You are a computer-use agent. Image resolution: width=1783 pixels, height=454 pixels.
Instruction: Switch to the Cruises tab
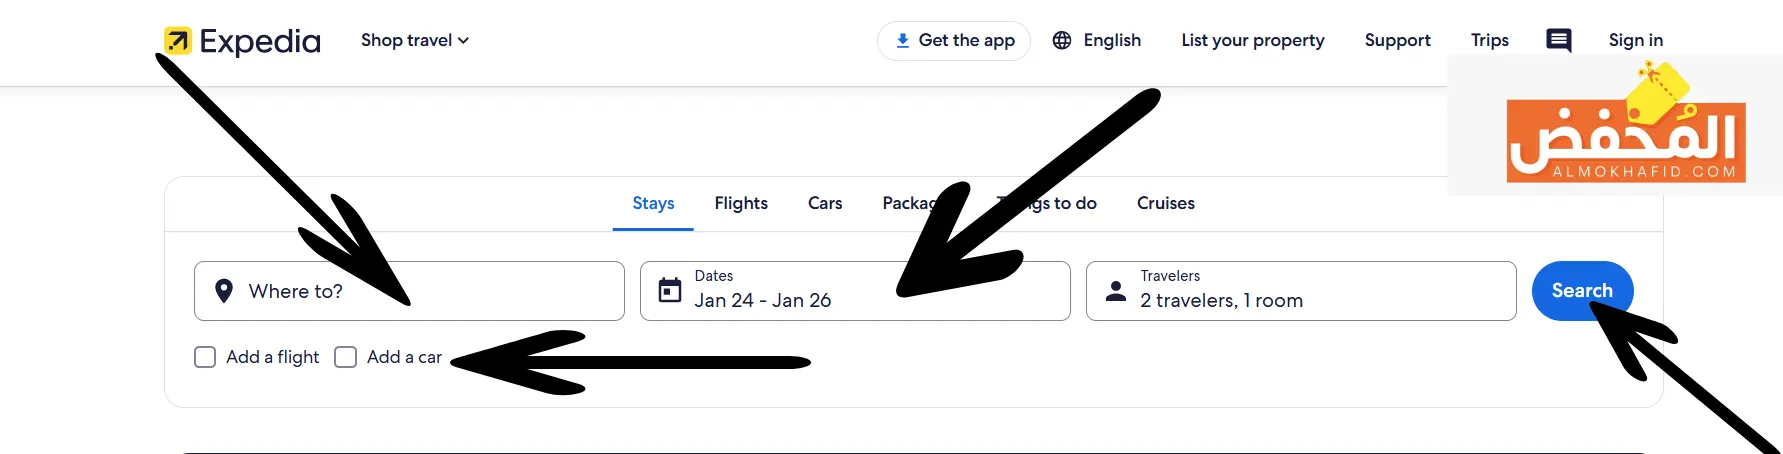tap(1166, 203)
